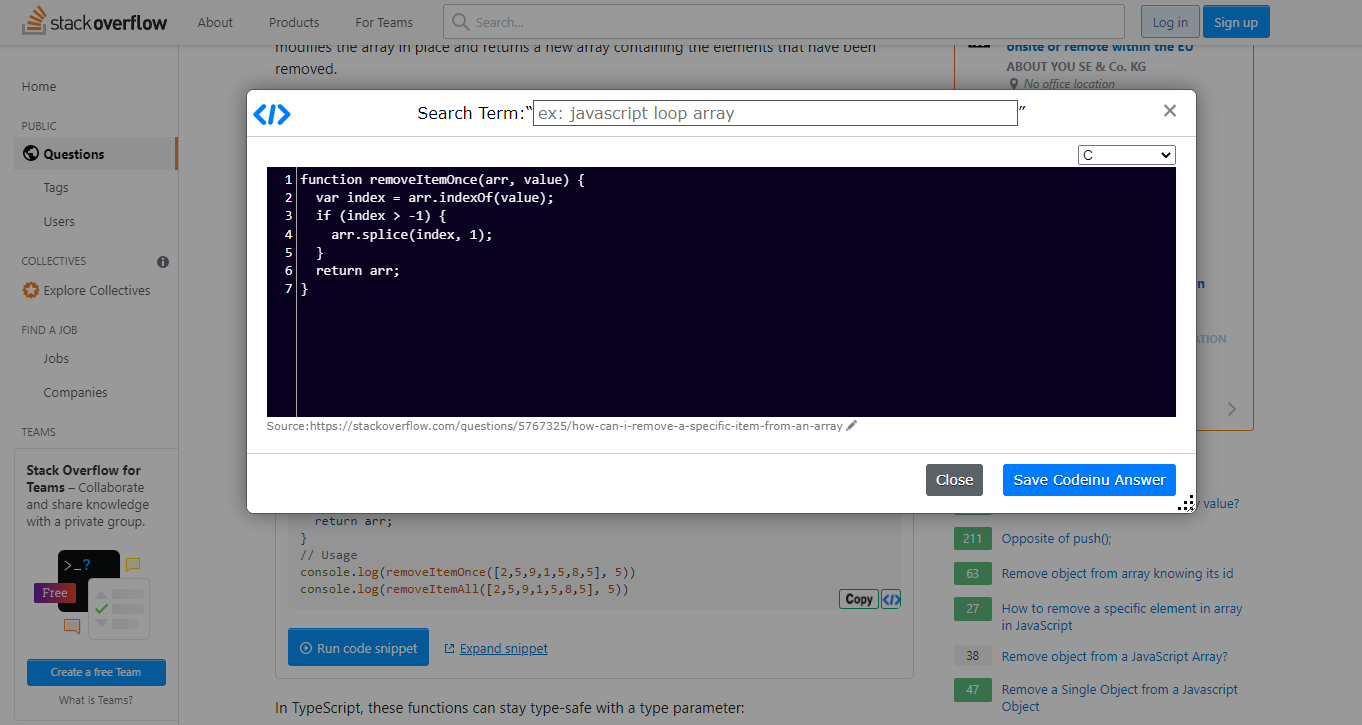Click the Run code snippet button
Viewport: 1362px width, 725px height.
(x=358, y=648)
